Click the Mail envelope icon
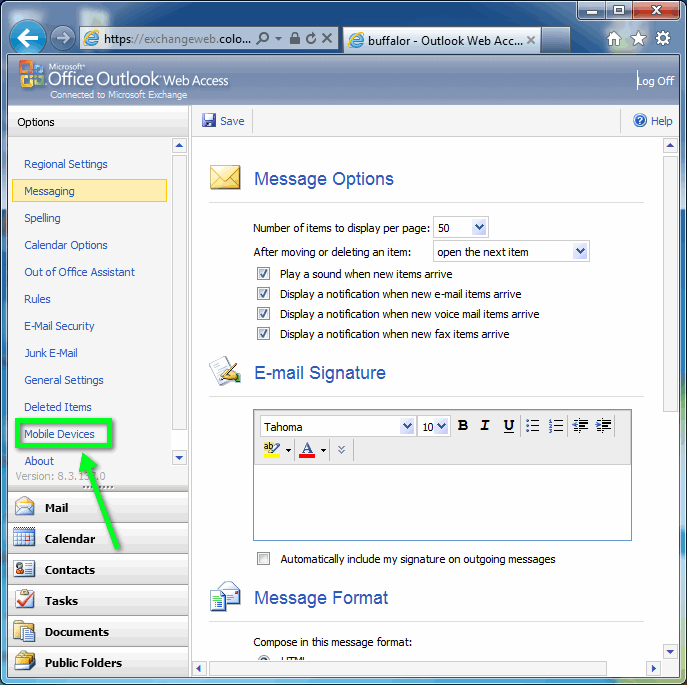 (x=25, y=507)
